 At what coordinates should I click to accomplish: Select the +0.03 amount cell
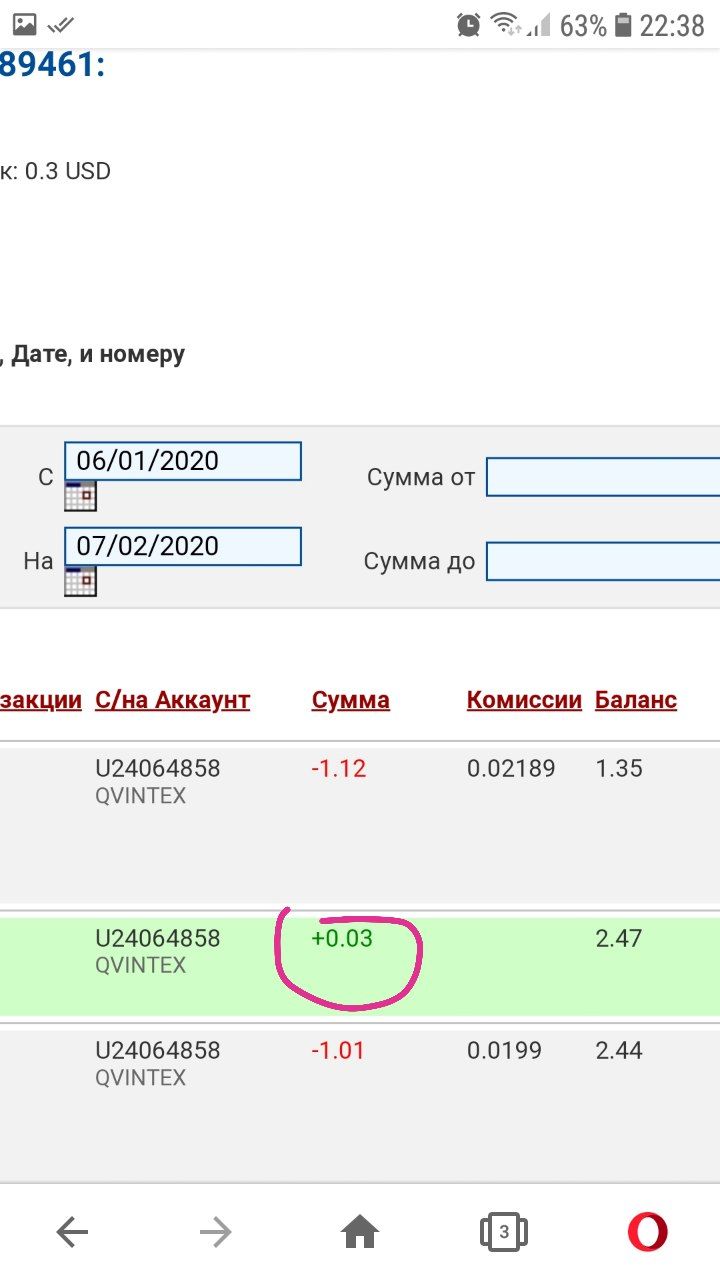[x=342, y=938]
